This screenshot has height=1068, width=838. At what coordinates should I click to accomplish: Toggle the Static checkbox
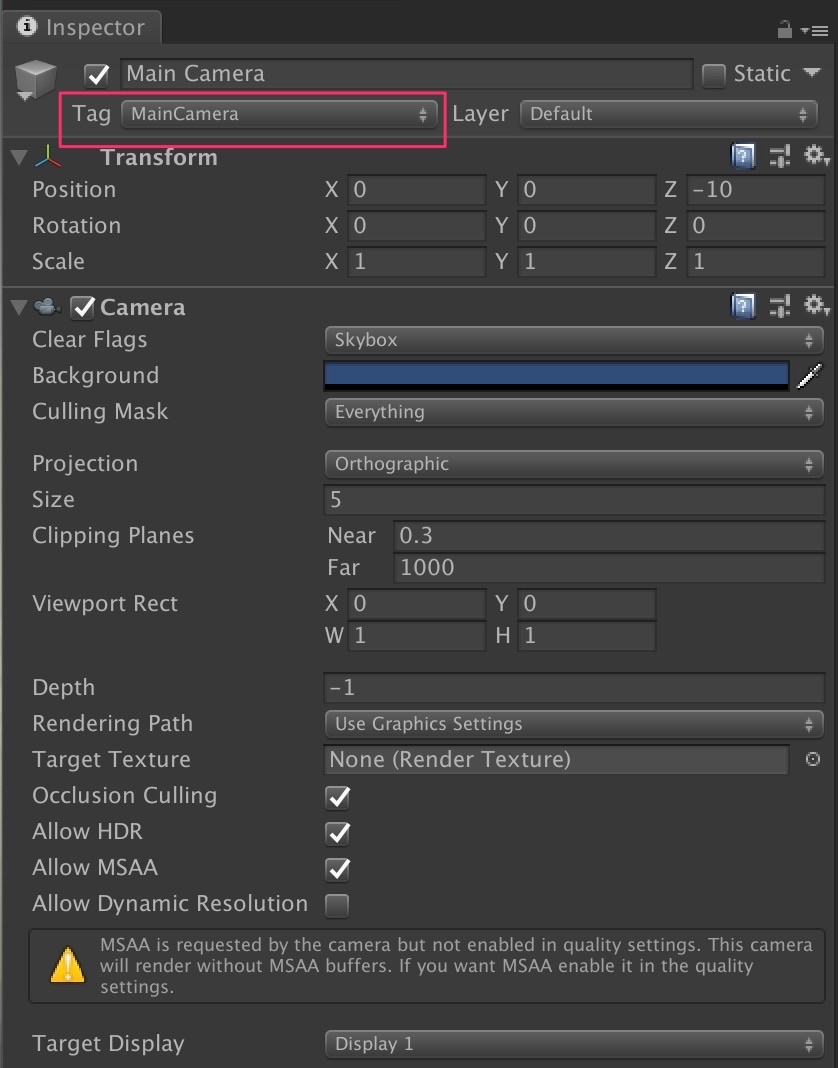tap(714, 74)
